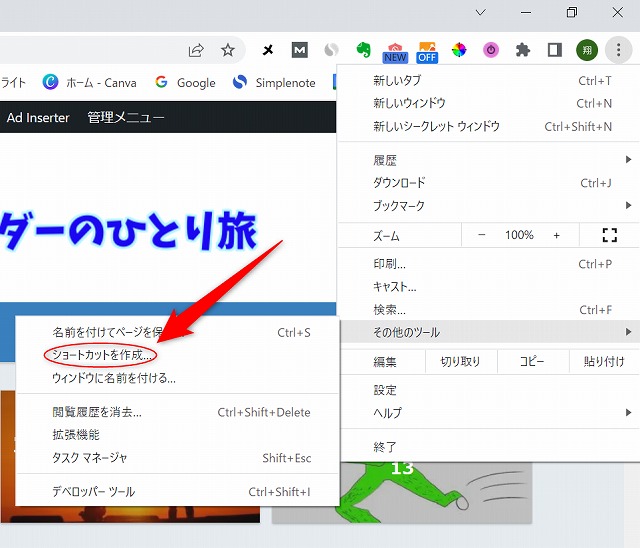Click the colorful color wheel extension icon
The height and width of the screenshot is (548, 640).
[459, 50]
